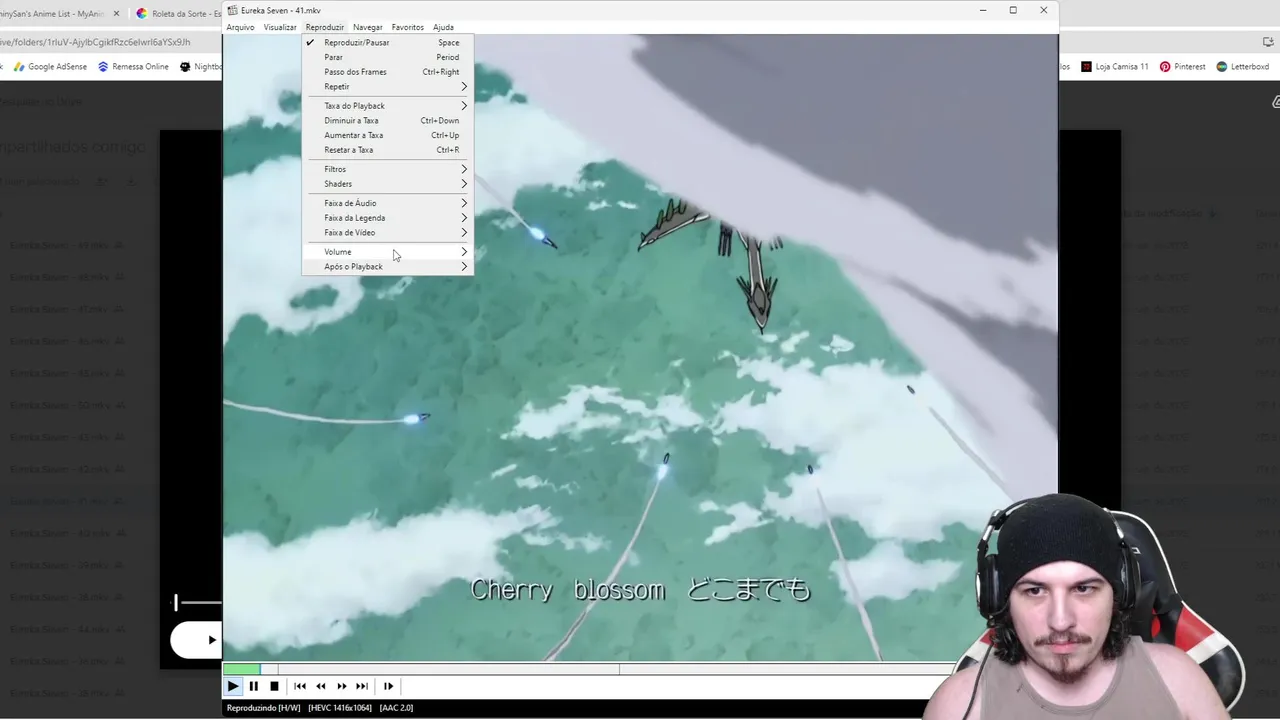1280x720 pixels.
Task: Expand Faixa de Áudio submenu
Action: (388, 203)
